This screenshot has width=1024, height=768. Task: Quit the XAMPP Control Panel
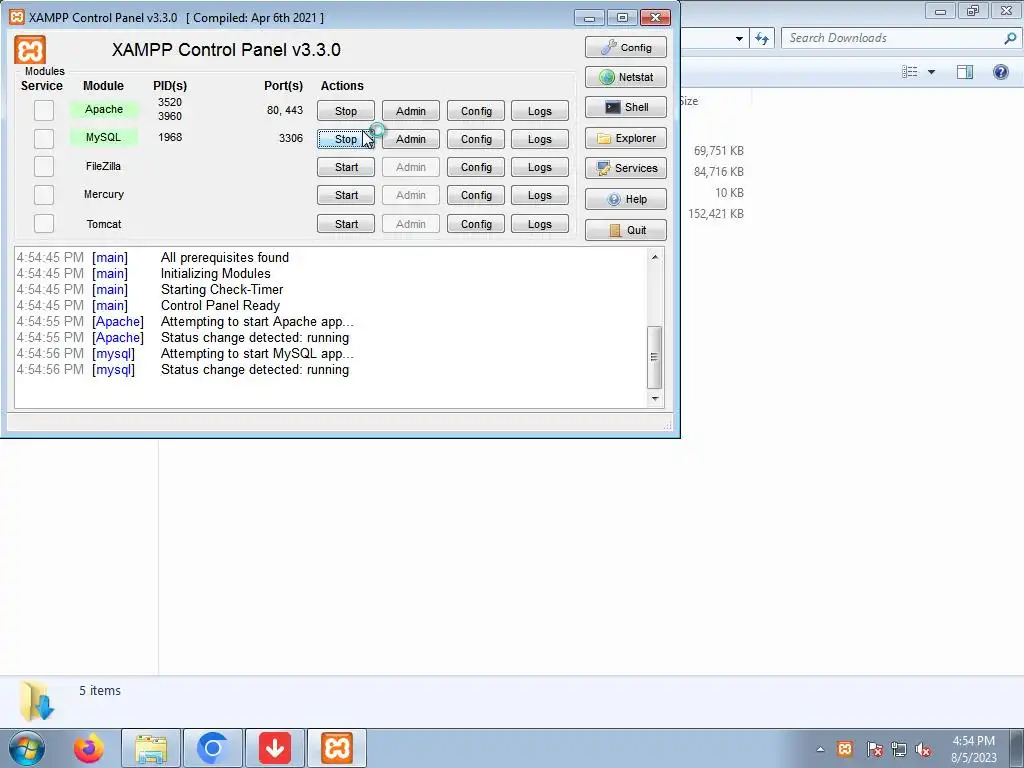pyautogui.click(x=626, y=230)
